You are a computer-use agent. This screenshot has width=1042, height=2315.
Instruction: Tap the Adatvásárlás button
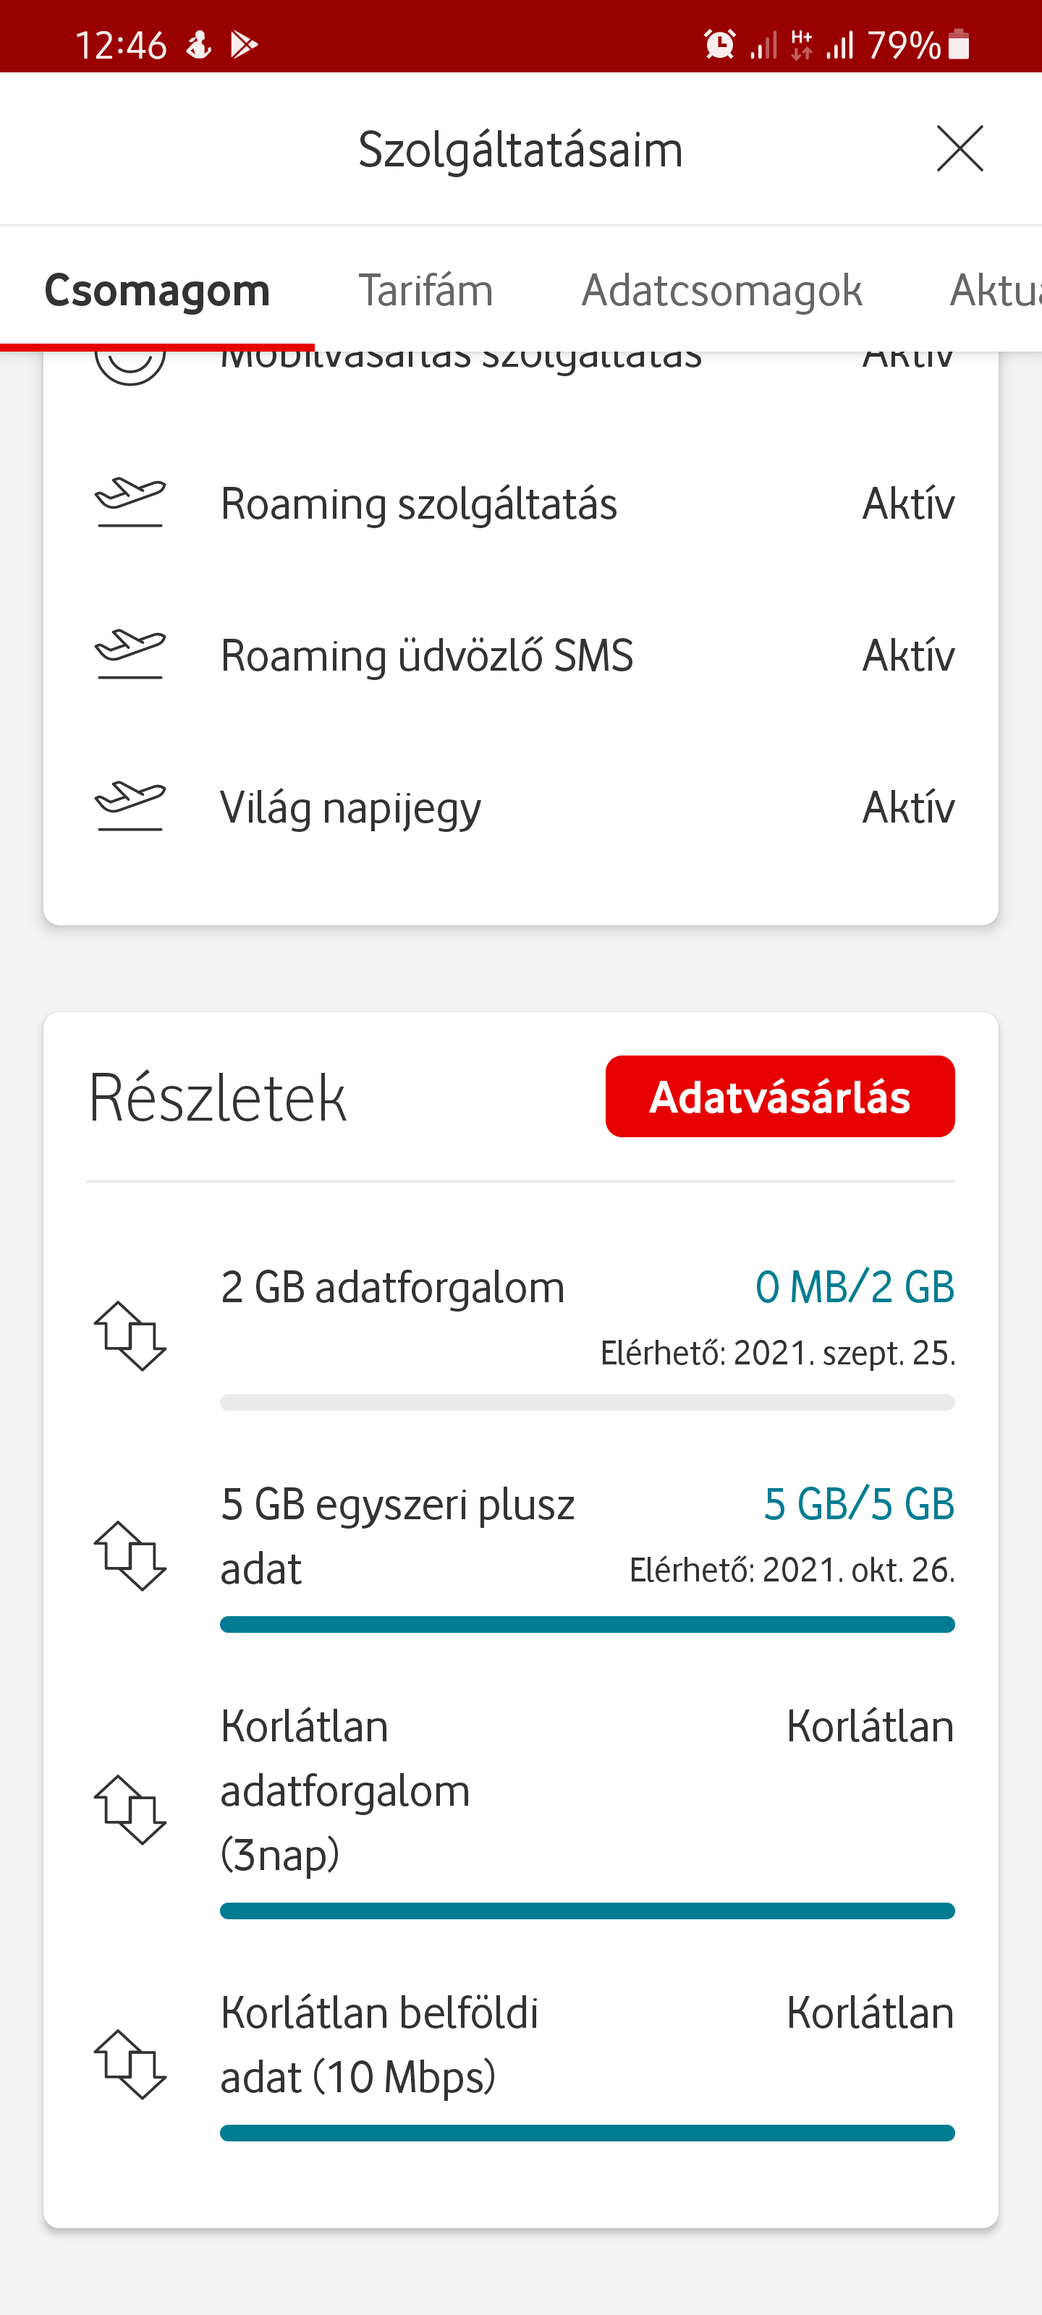point(780,1096)
